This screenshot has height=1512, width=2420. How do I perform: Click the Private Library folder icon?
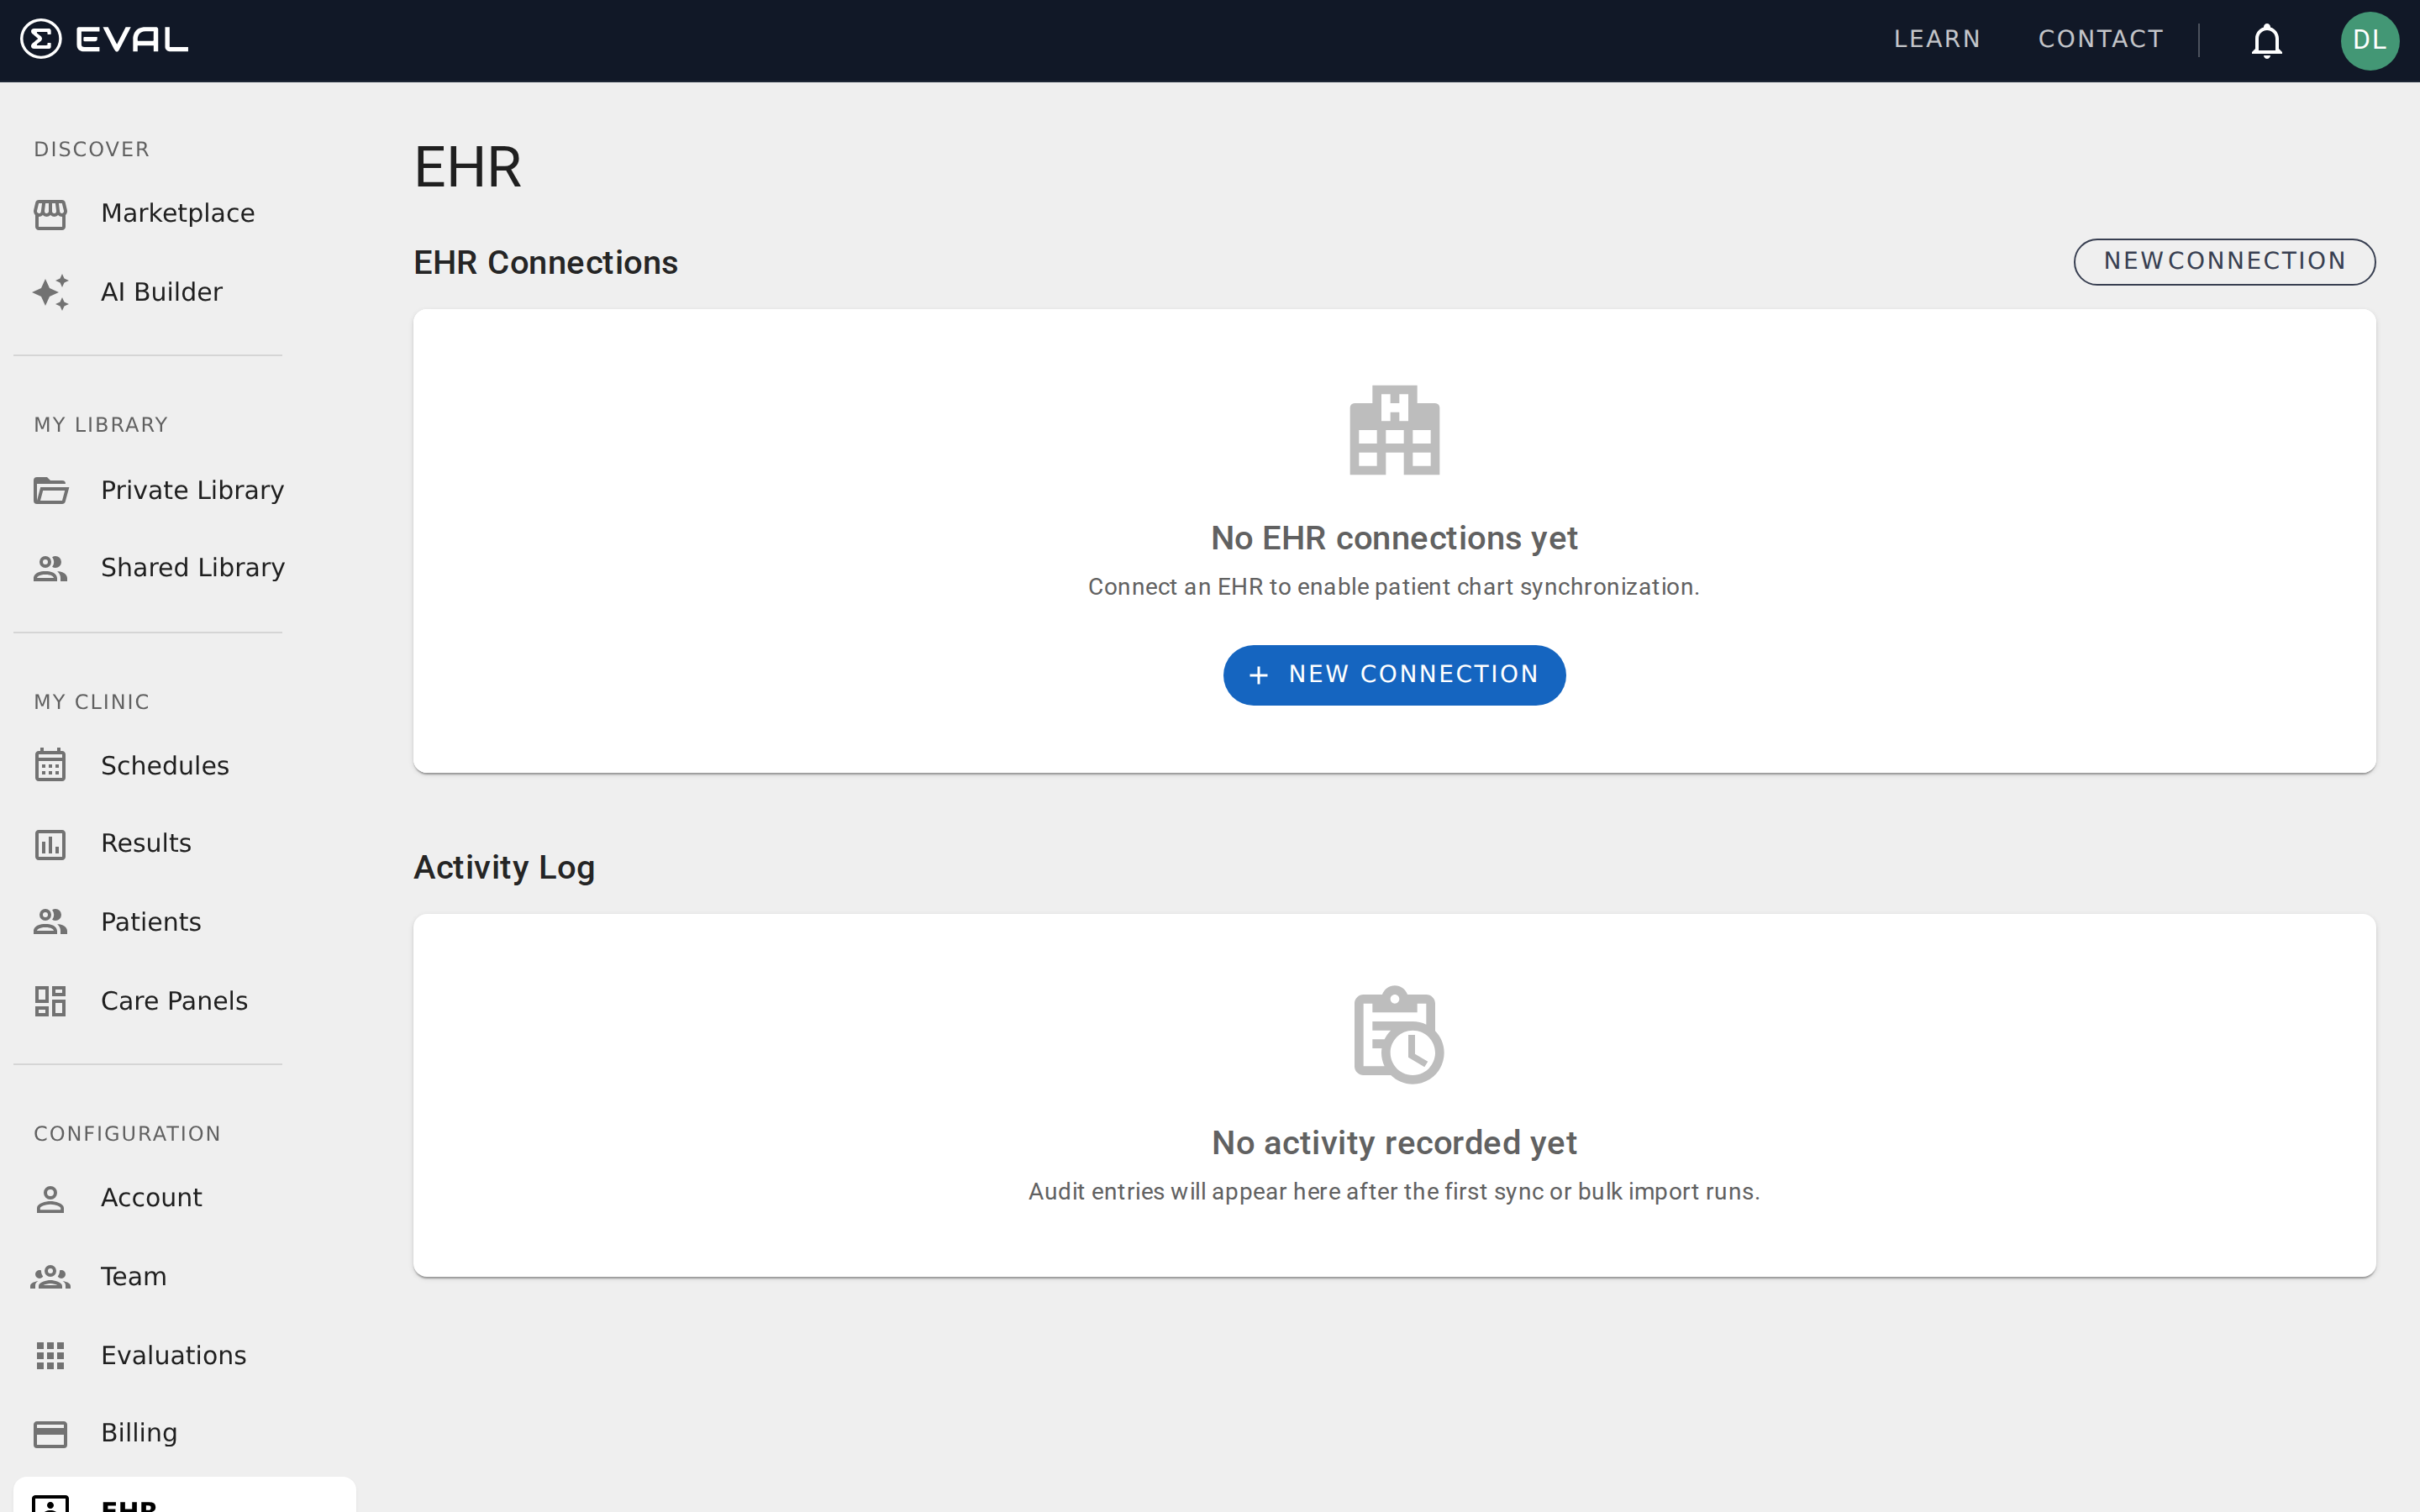tap(51, 491)
